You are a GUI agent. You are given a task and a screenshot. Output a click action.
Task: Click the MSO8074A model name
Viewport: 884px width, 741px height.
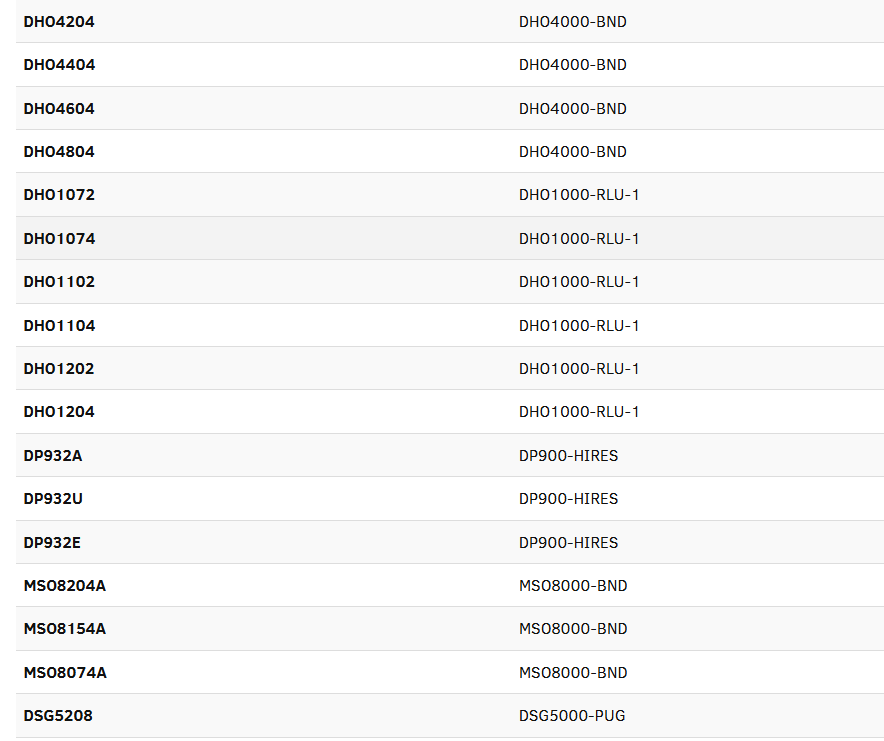point(64,673)
